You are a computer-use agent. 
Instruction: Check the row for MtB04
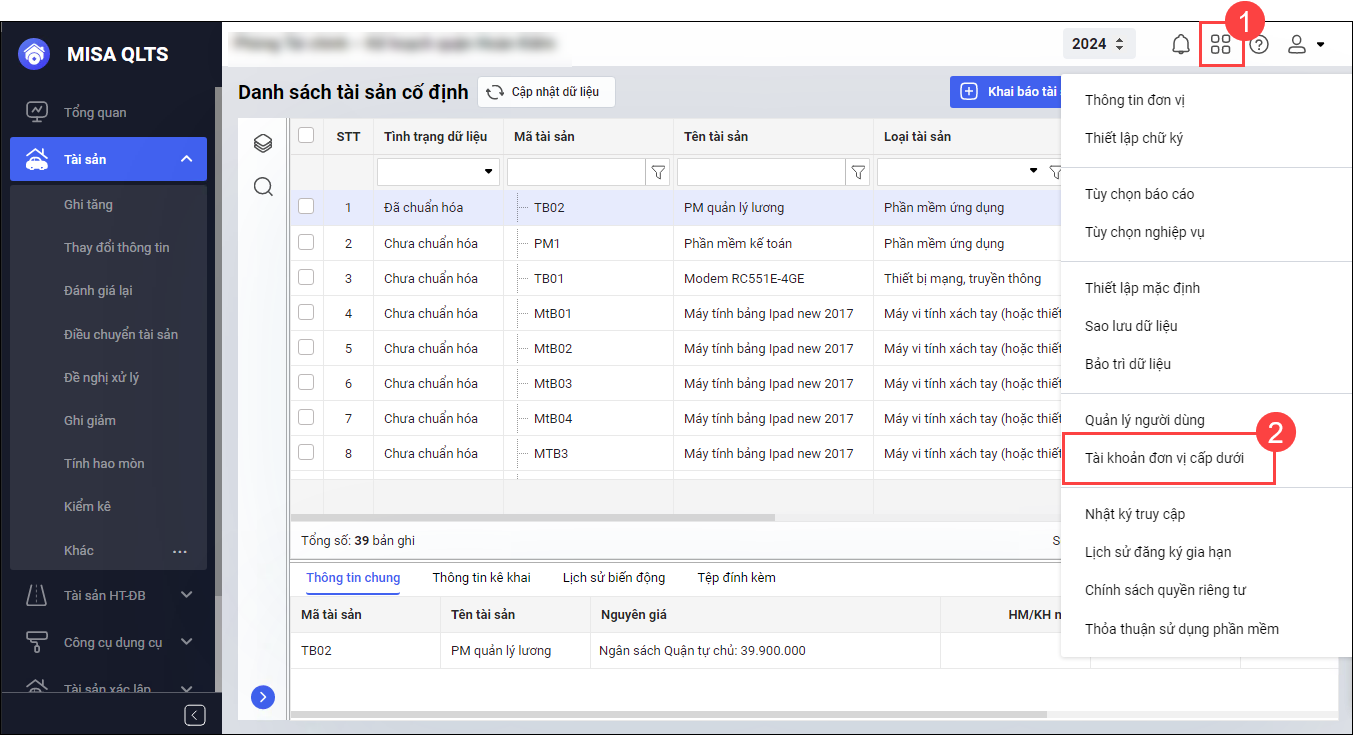[306, 417]
